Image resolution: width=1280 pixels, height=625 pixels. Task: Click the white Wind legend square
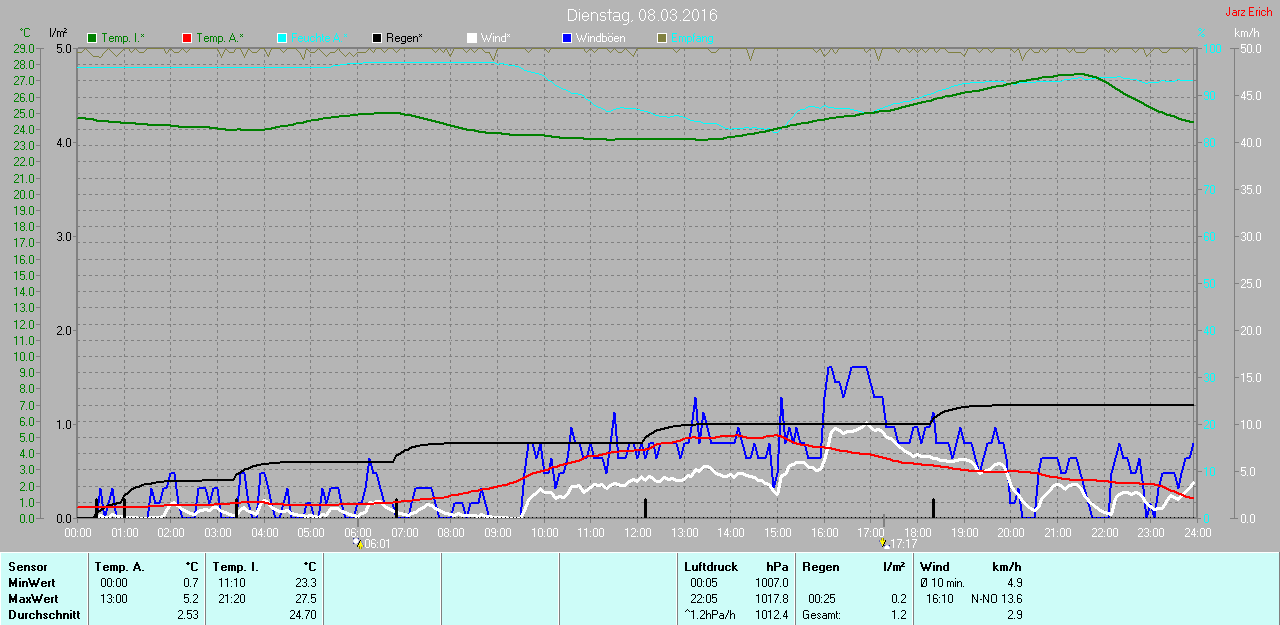[472, 38]
